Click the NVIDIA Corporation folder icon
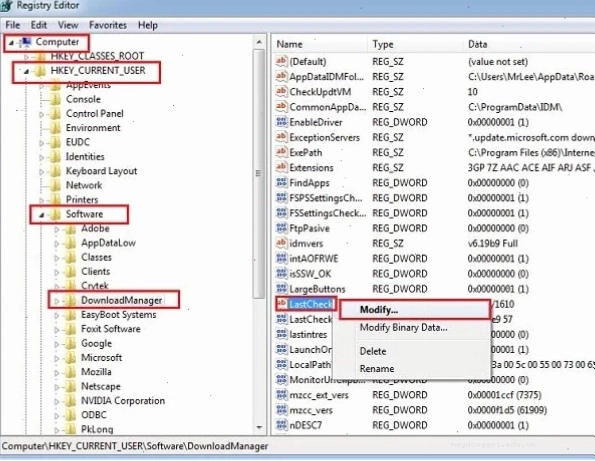595x461 pixels. click(71, 401)
